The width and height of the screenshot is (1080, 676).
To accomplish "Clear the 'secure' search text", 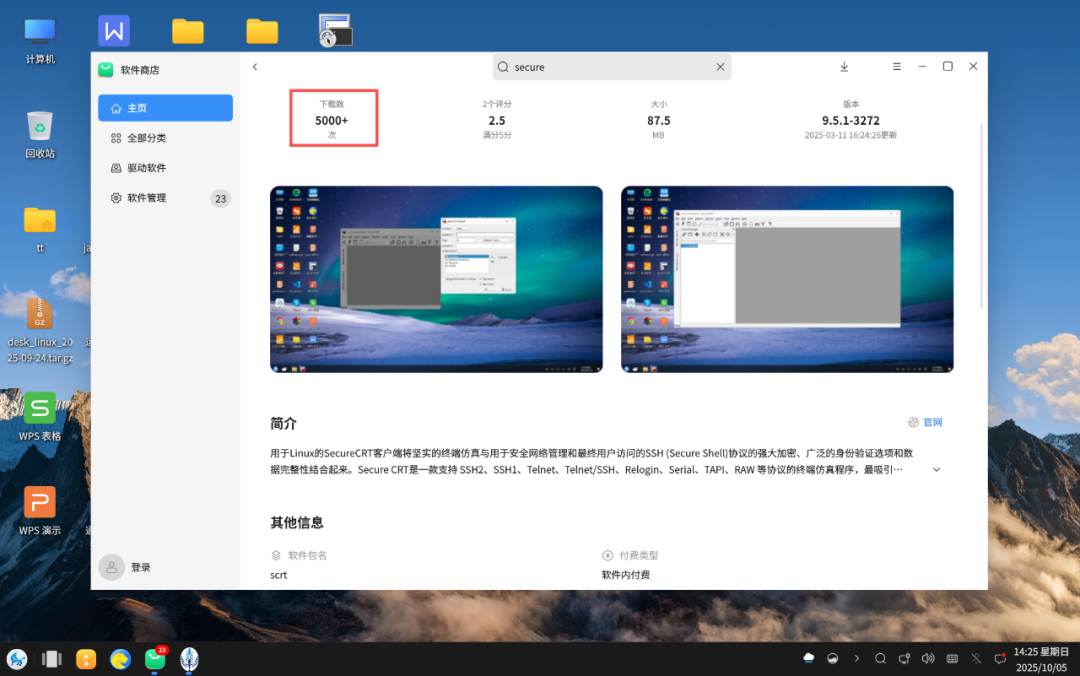I will (x=720, y=67).
